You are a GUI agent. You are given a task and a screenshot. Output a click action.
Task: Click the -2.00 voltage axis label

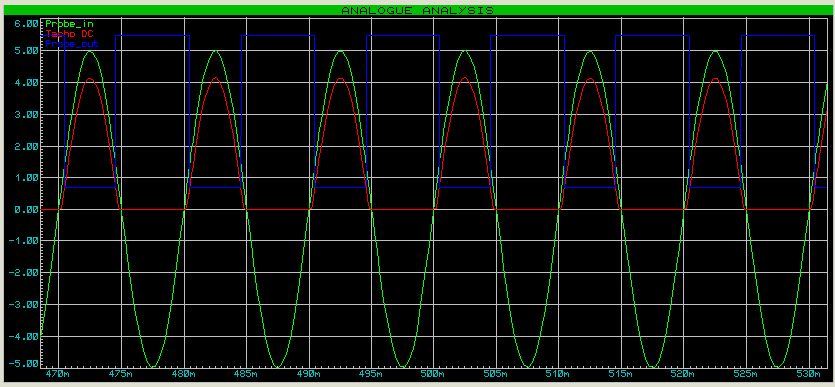23,273
